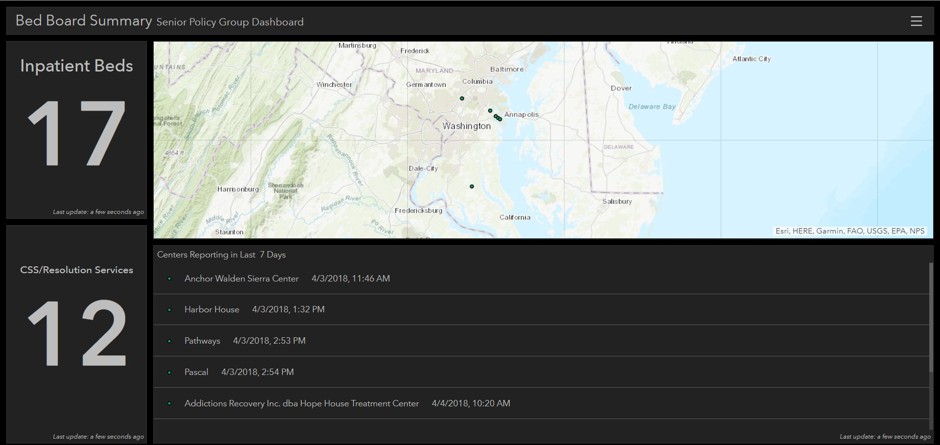Image resolution: width=940 pixels, height=445 pixels.
Task: Click the Bed Board Summary title
Action: tap(83, 20)
